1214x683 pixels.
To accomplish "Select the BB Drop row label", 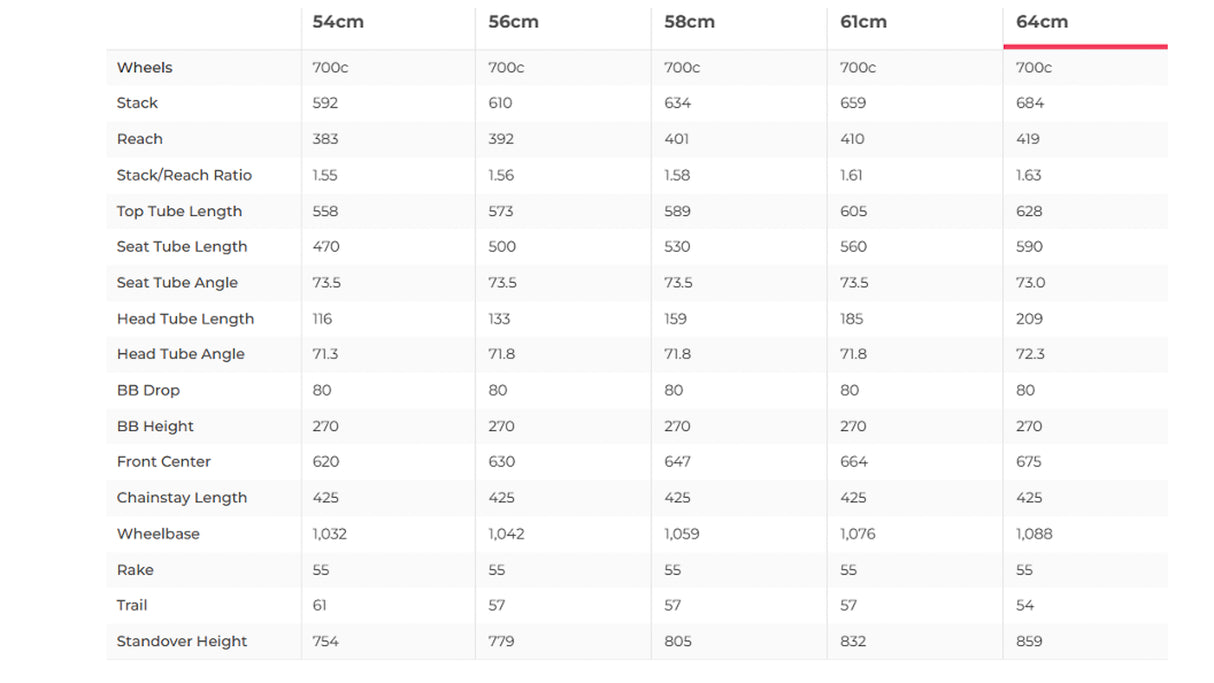I will pos(149,390).
